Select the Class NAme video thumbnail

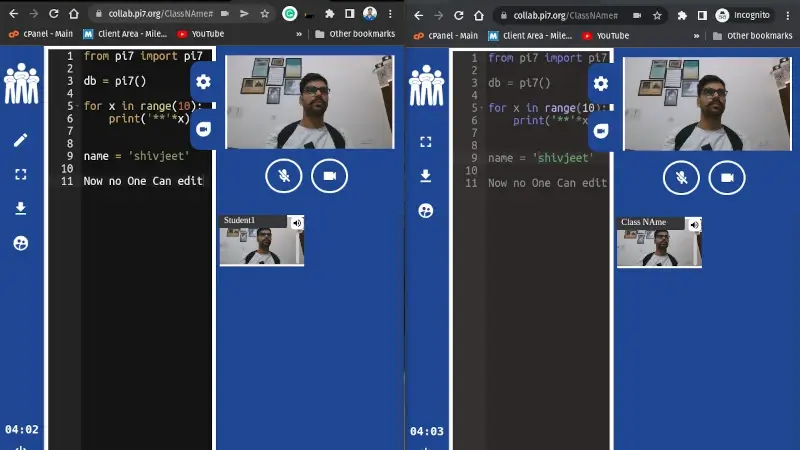point(659,243)
